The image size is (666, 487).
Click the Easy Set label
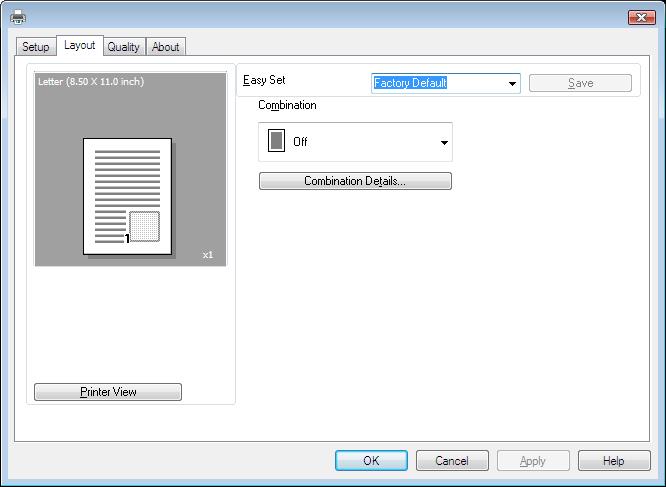coord(264,80)
